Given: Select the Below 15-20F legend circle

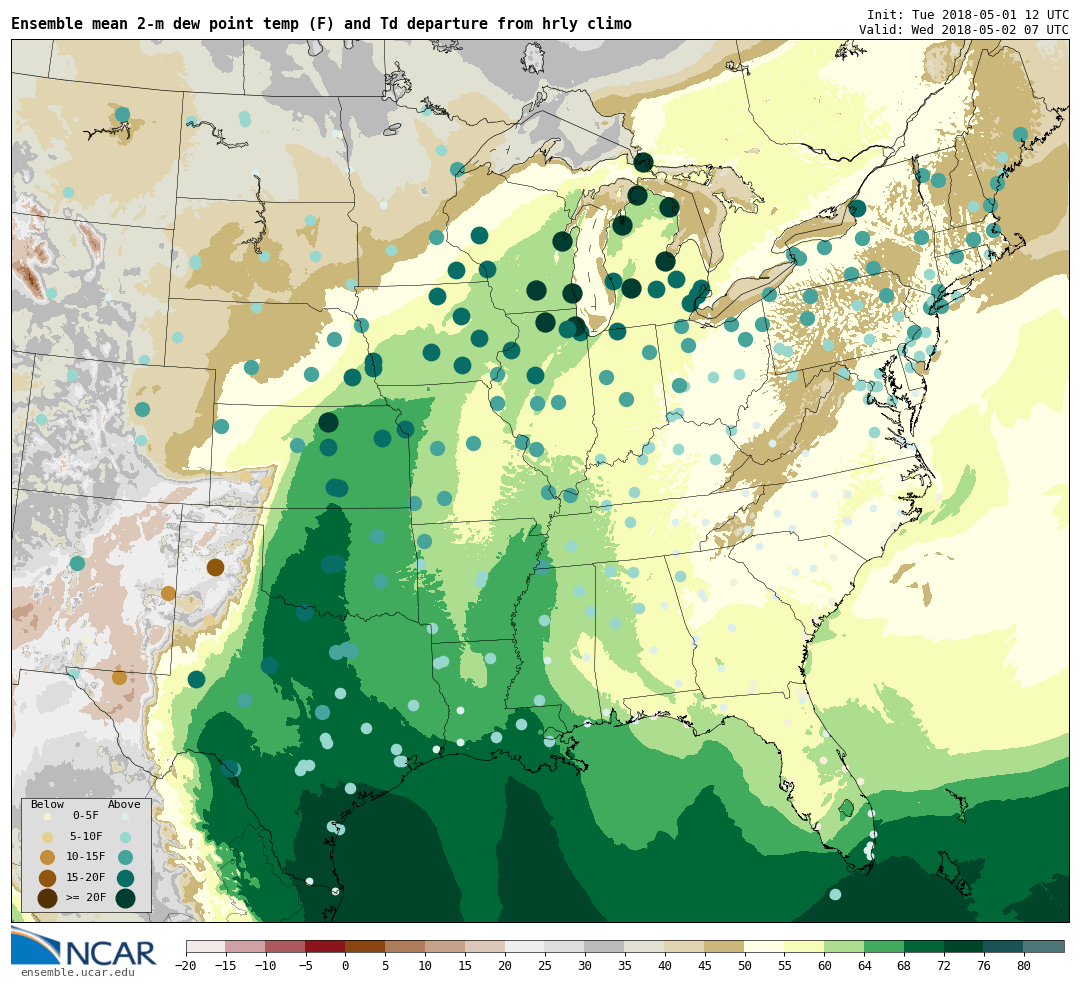Looking at the screenshot, I should (47, 878).
